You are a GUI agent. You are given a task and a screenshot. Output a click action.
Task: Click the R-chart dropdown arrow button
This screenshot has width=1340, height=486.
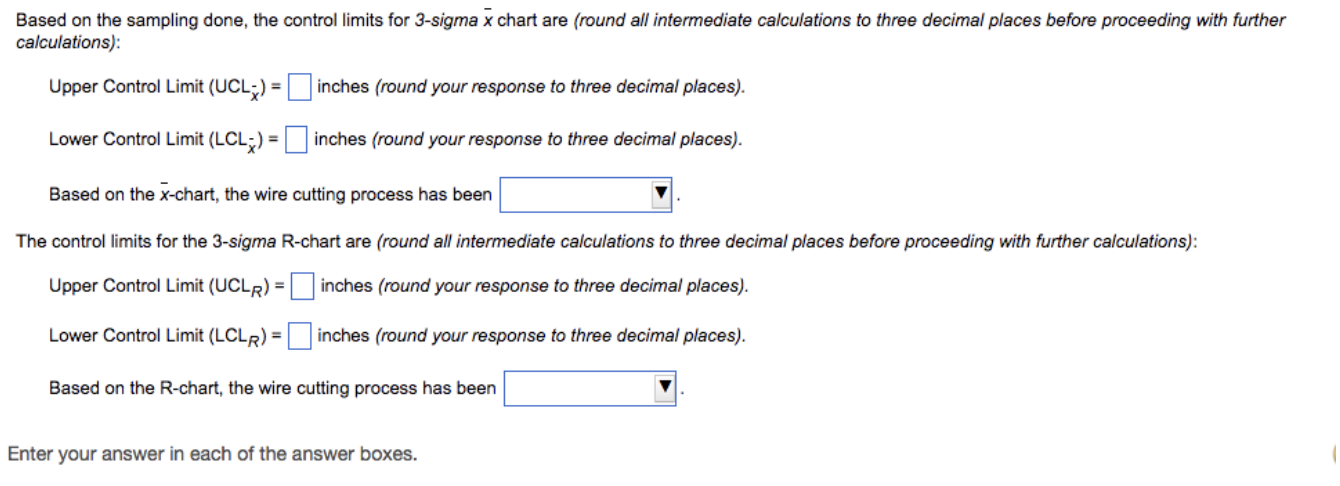click(664, 389)
